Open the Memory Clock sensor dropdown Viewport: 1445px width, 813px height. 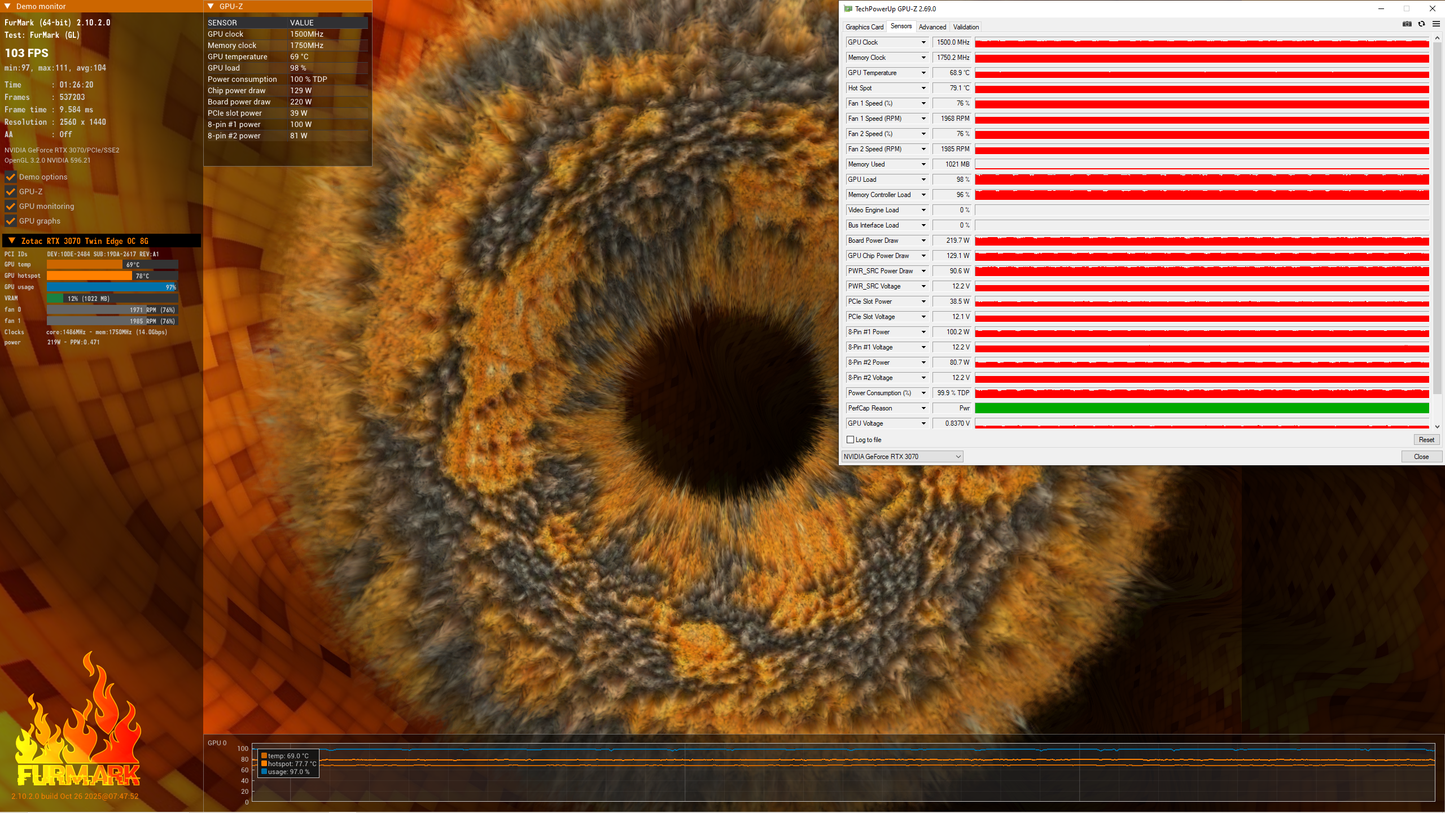(923, 58)
